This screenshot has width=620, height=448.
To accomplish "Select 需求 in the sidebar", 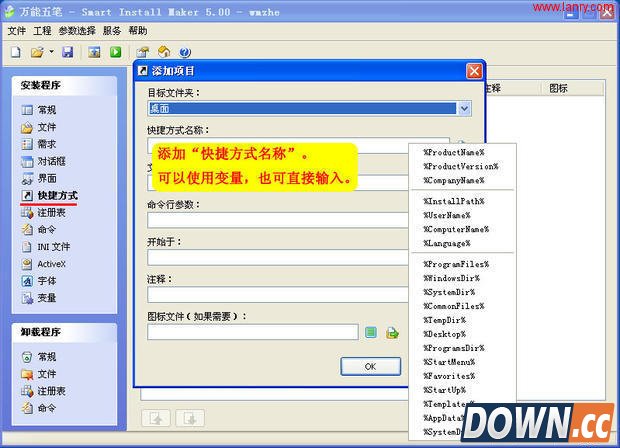I will coord(39,144).
